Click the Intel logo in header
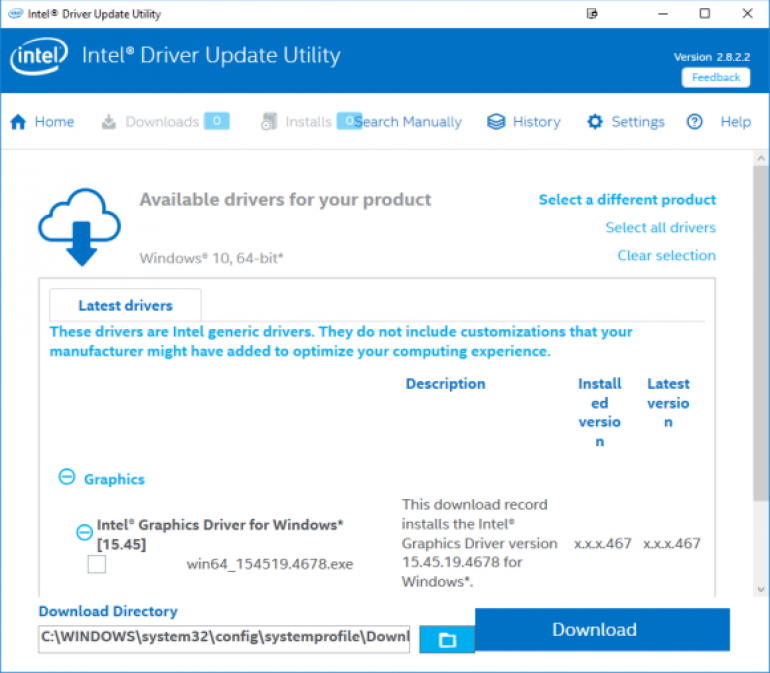 pyautogui.click(x=39, y=56)
